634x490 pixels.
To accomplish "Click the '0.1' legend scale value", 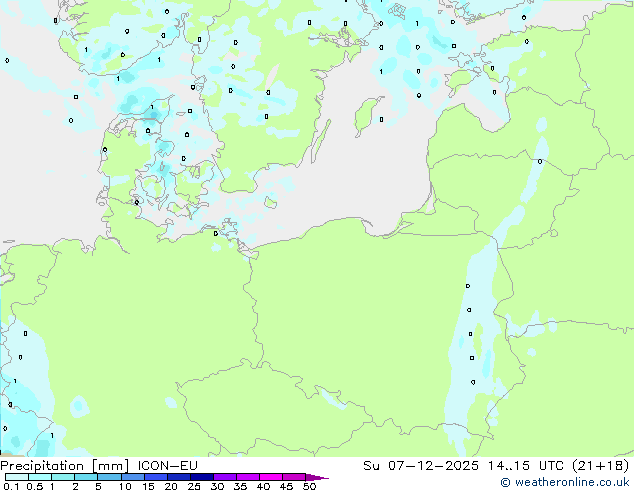I will (x=11, y=486).
